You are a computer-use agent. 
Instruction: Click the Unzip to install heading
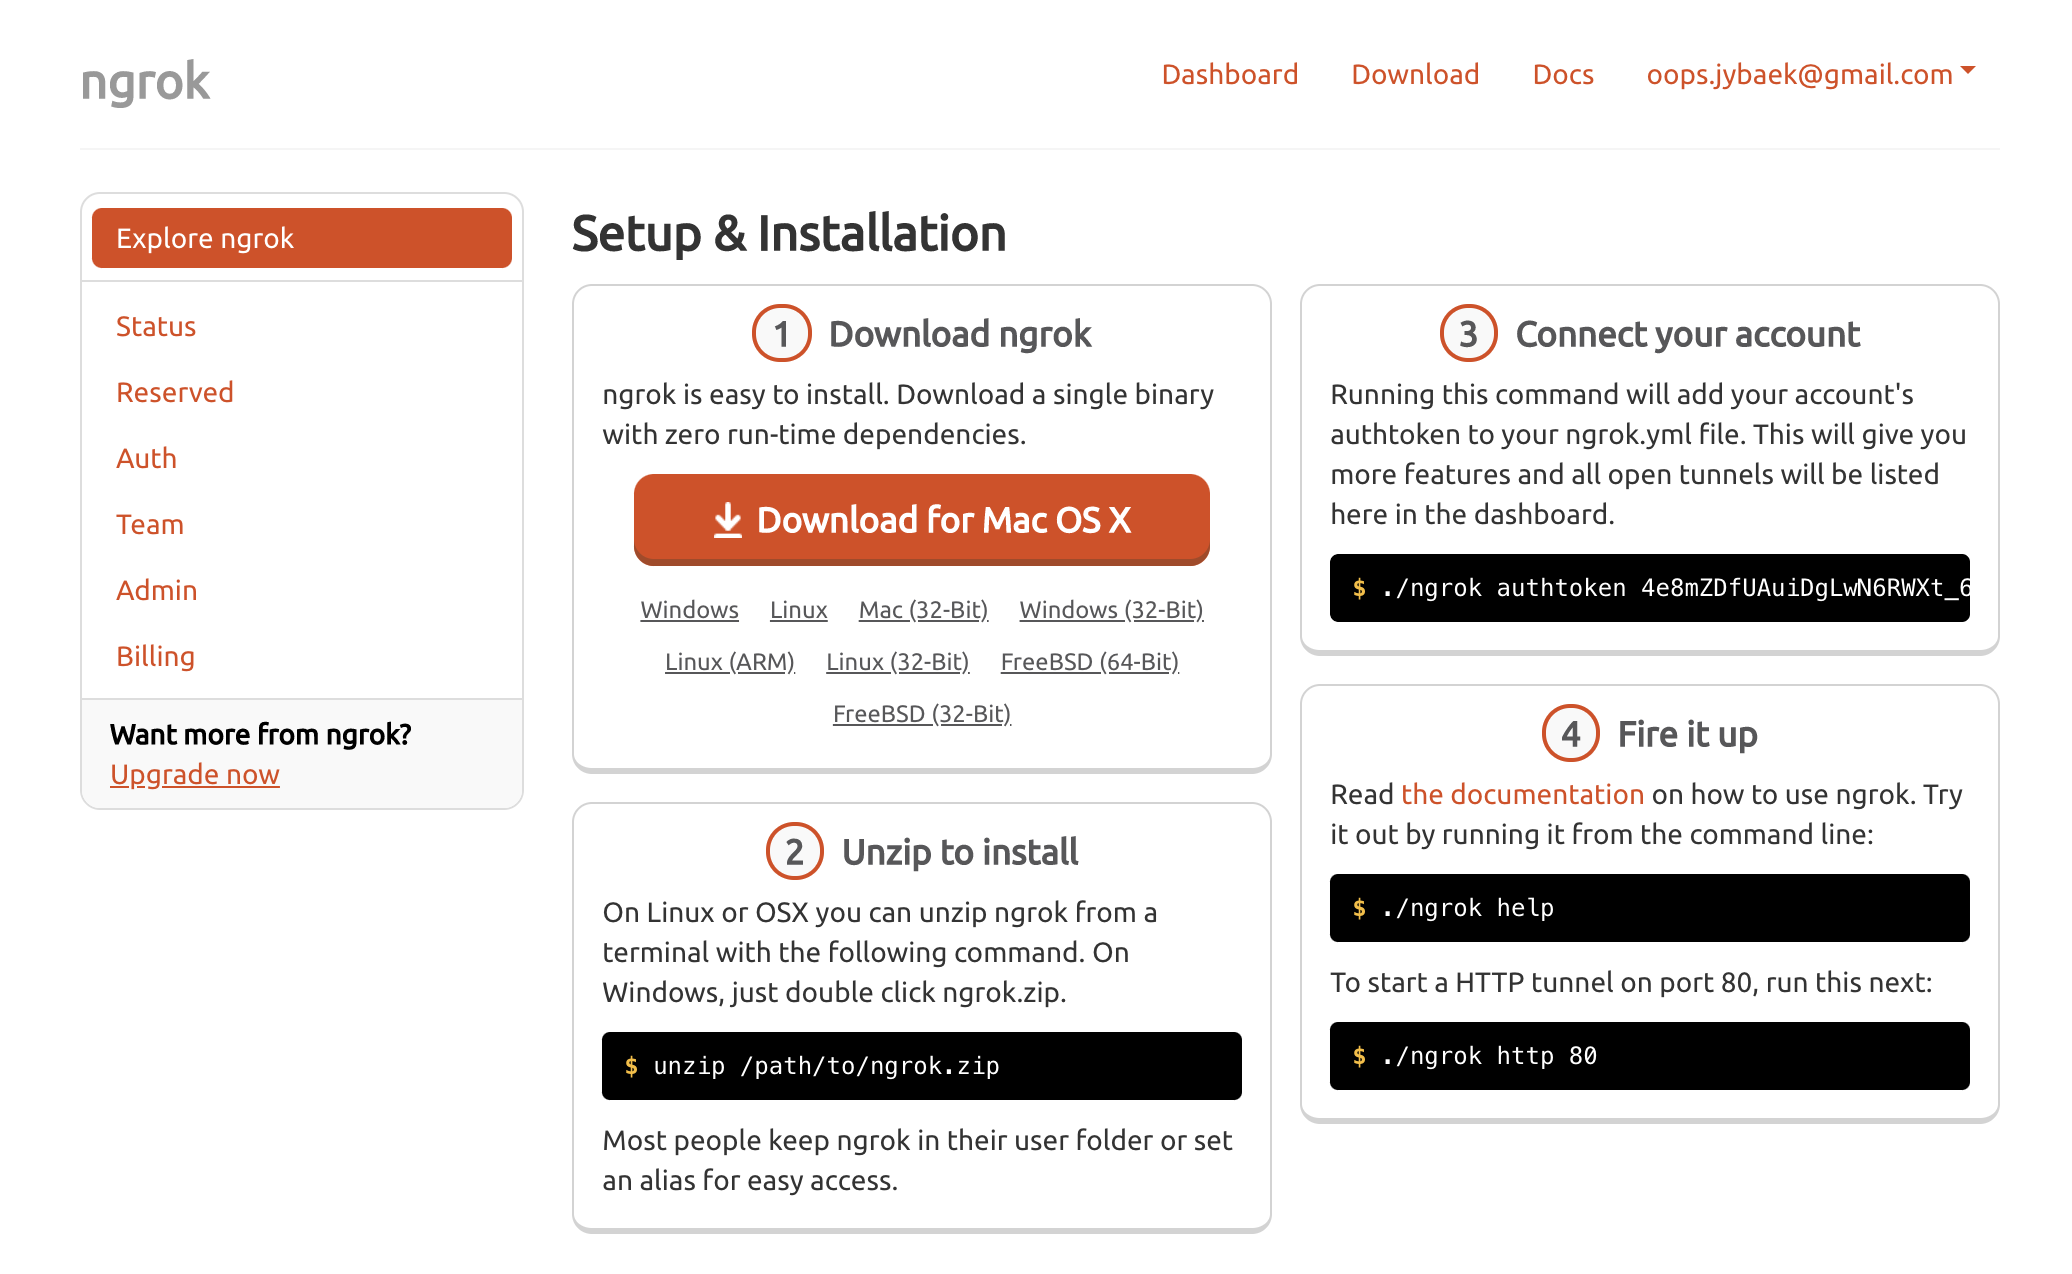pyautogui.click(x=960, y=852)
